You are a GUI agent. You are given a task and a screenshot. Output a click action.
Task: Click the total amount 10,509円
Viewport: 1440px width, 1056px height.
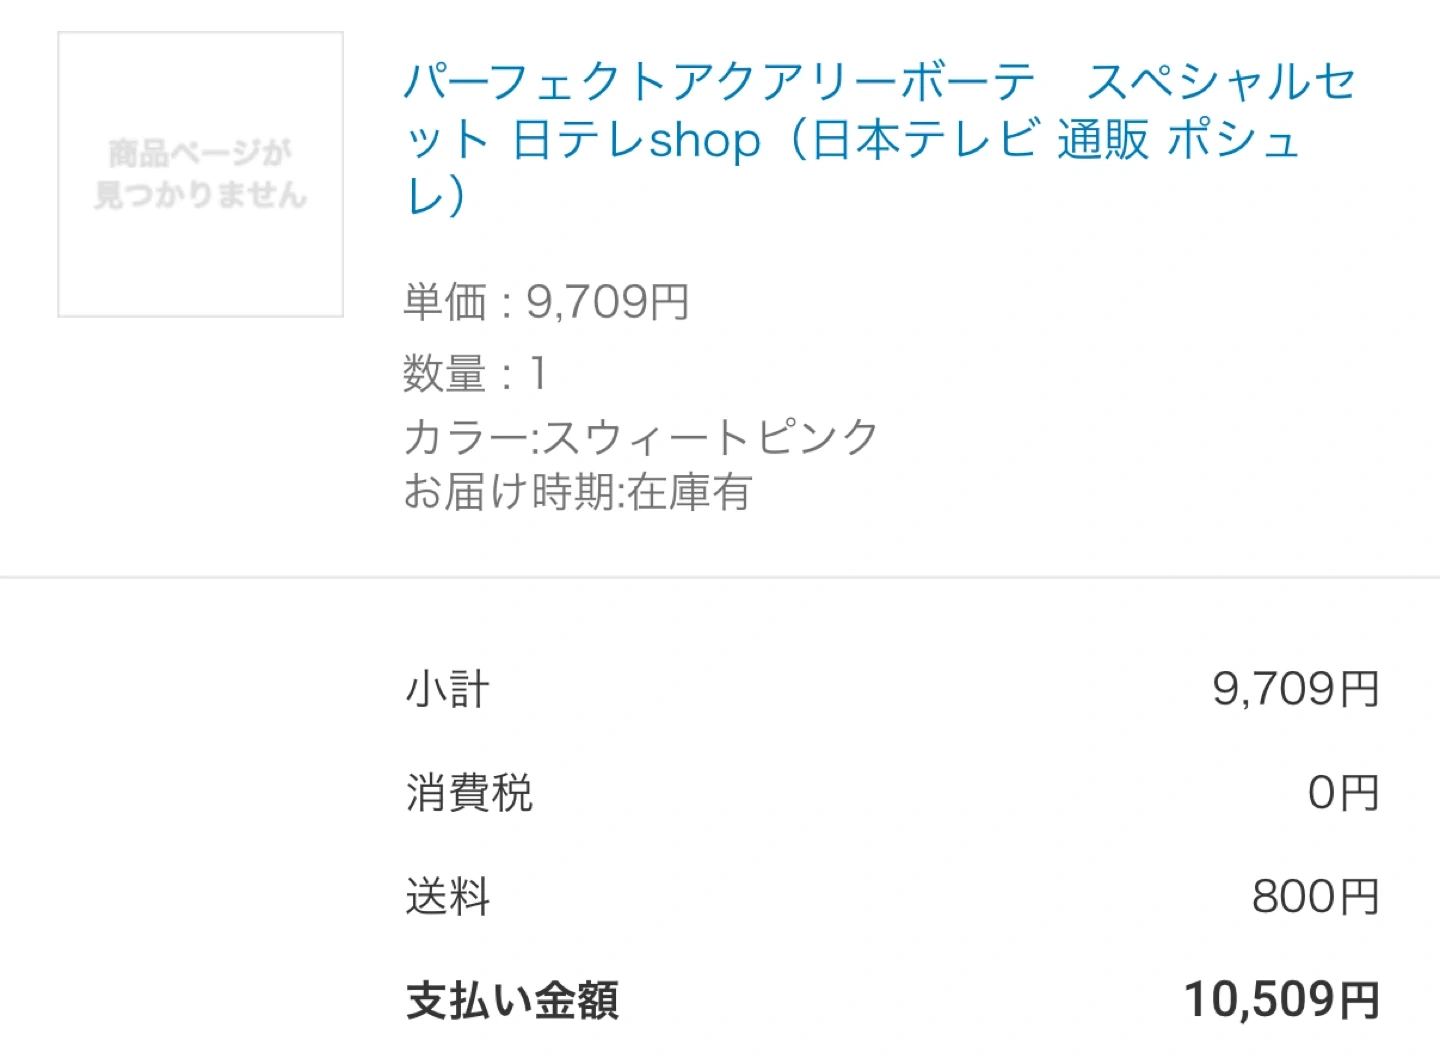point(1281,1001)
